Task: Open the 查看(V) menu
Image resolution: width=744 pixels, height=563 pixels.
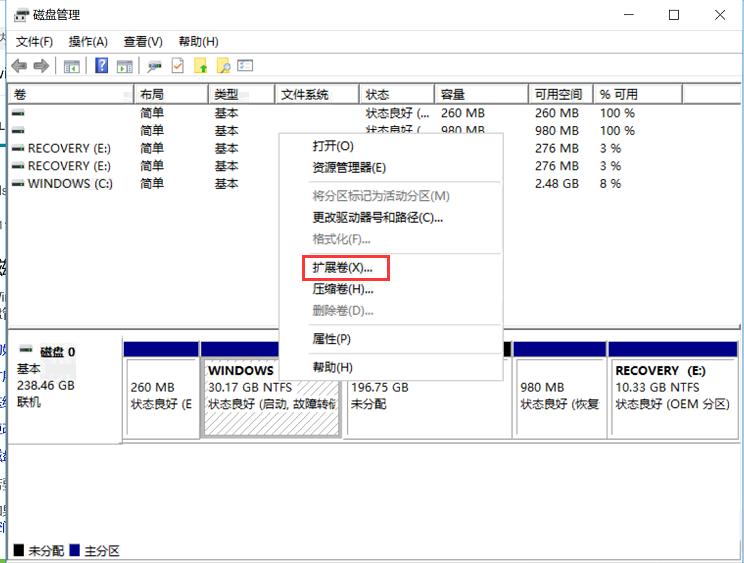Action: [143, 42]
